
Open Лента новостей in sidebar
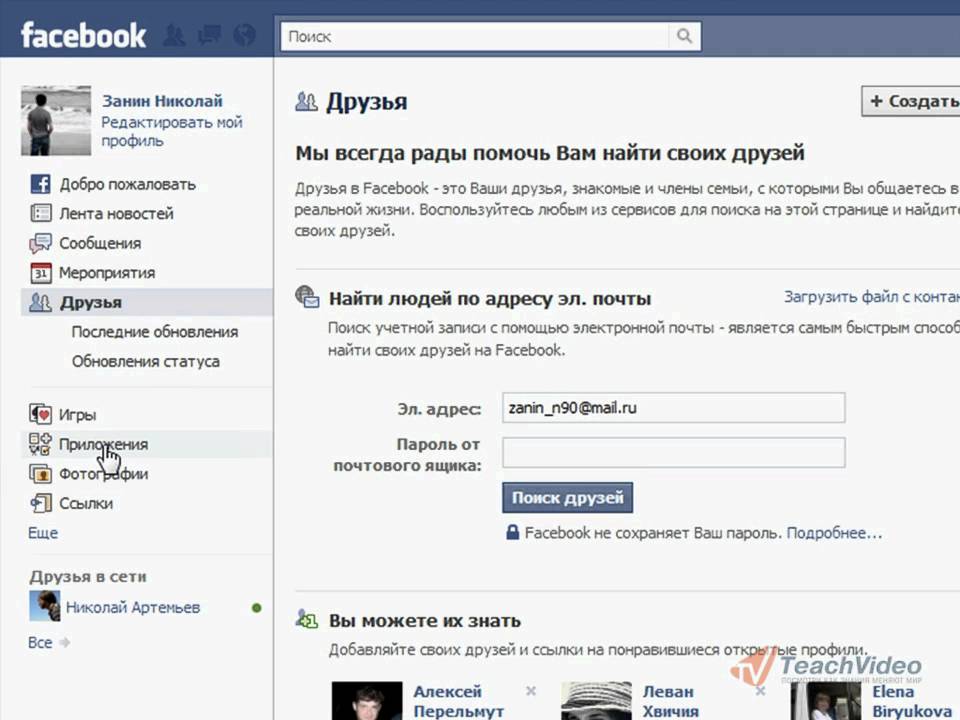click(116, 214)
